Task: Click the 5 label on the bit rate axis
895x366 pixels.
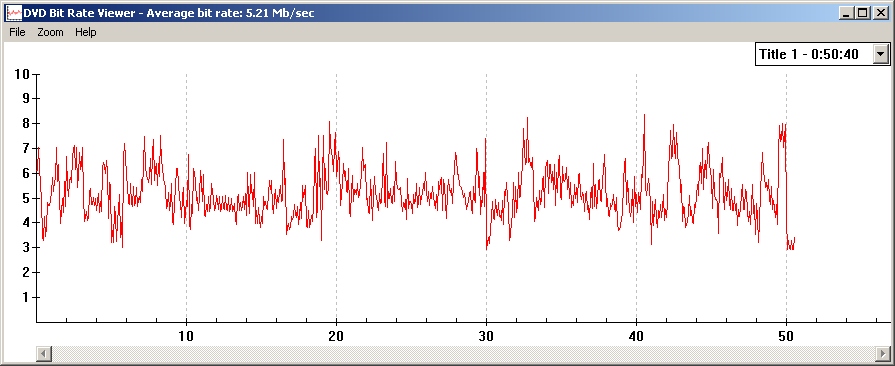Action: point(25,198)
